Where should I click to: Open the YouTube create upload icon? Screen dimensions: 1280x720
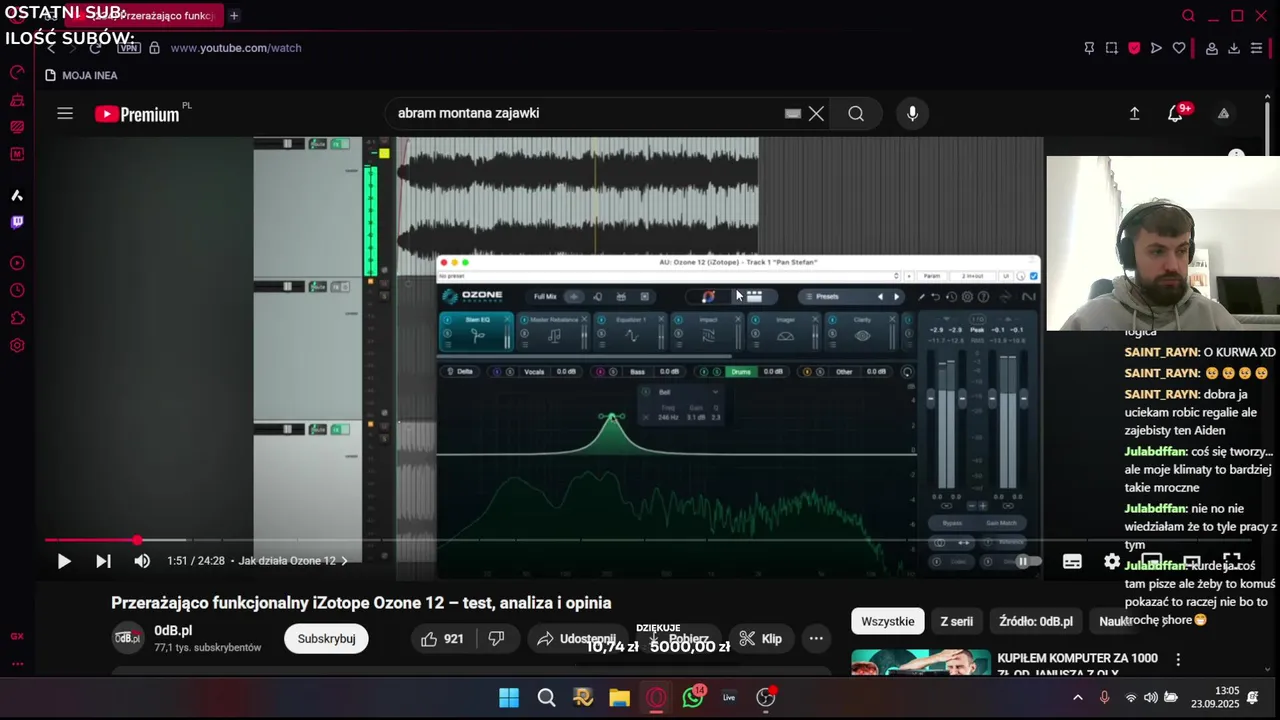[1134, 114]
